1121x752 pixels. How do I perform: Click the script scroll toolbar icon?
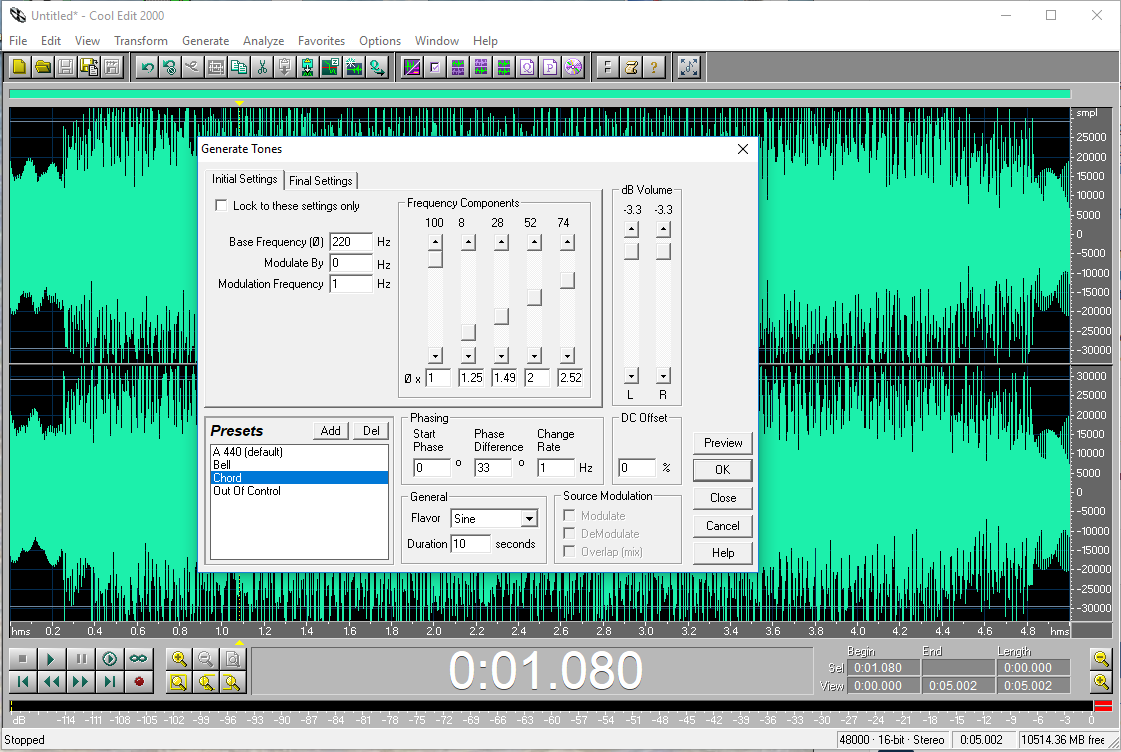pyautogui.click(x=631, y=67)
